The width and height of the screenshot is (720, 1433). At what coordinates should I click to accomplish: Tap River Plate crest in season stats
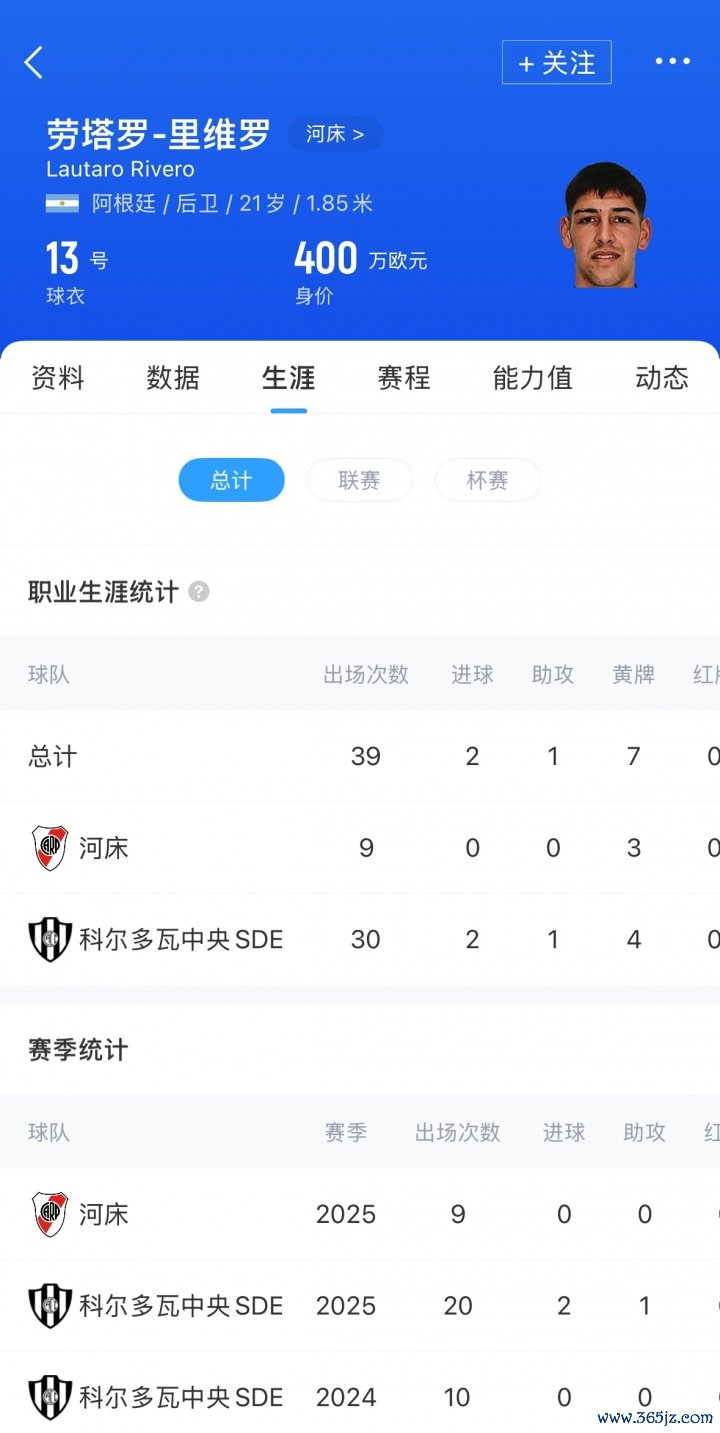tap(49, 1214)
